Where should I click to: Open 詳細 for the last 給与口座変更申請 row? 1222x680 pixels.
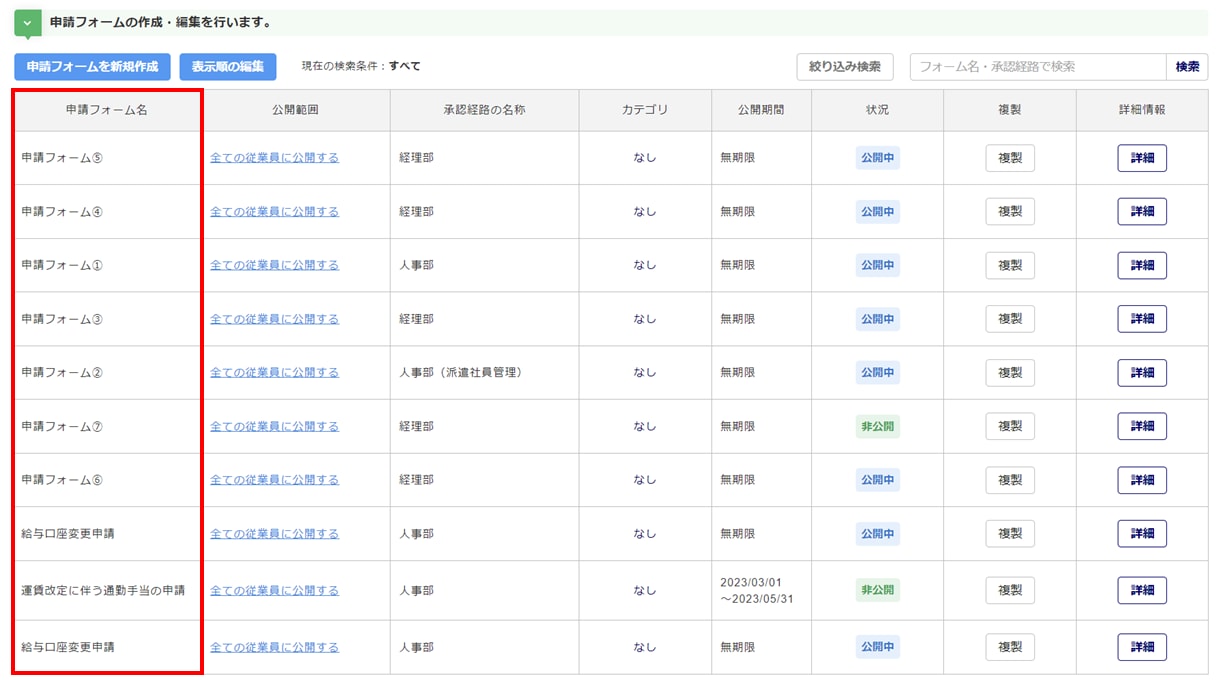1142,647
